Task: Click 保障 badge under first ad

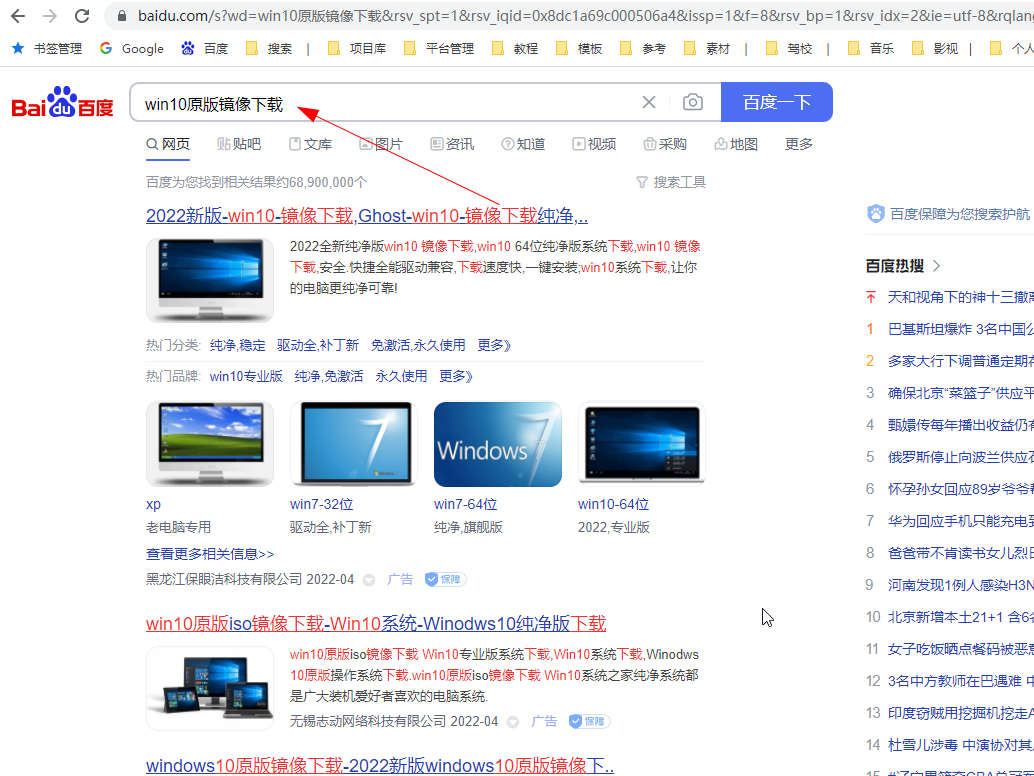Action: 445,580
